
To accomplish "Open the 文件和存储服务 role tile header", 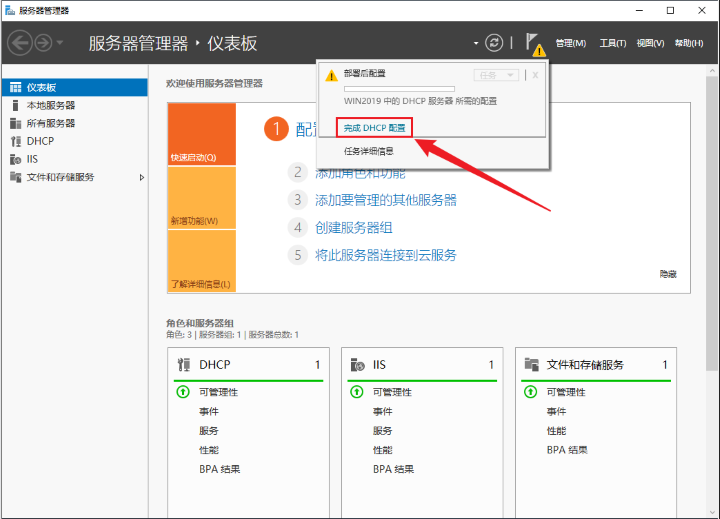I will click(596, 365).
